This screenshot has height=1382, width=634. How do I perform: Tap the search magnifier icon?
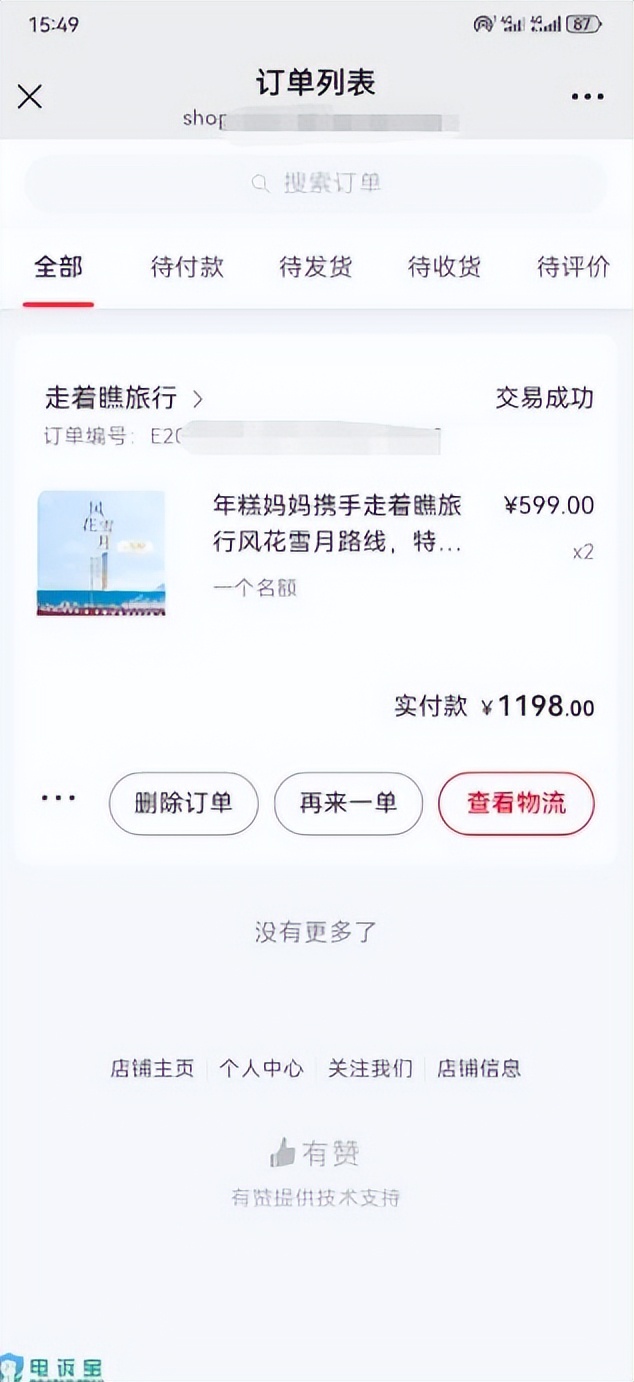(x=261, y=183)
